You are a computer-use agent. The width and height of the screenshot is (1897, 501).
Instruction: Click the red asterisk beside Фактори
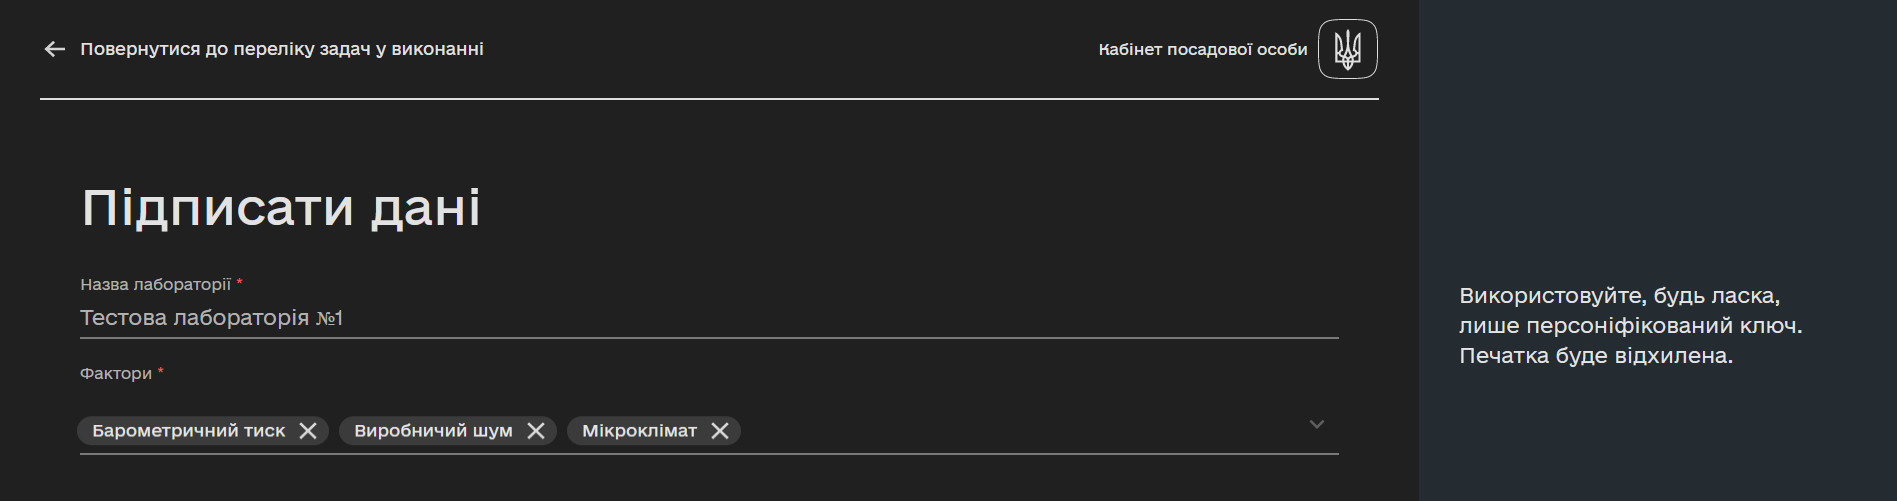[x=161, y=372]
